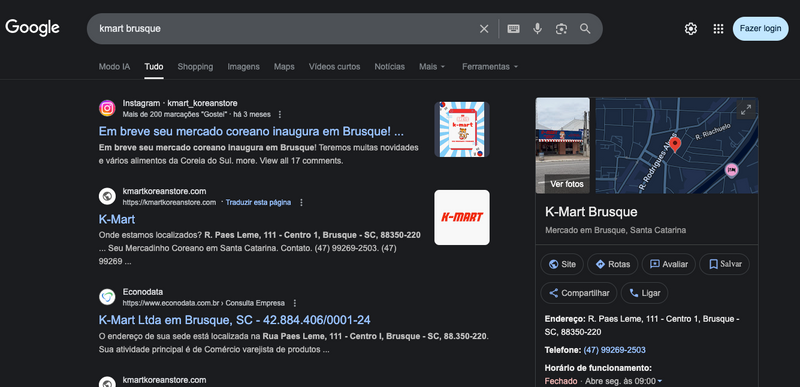Expand the Ferramentas dropdown

(x=490, y=67)
